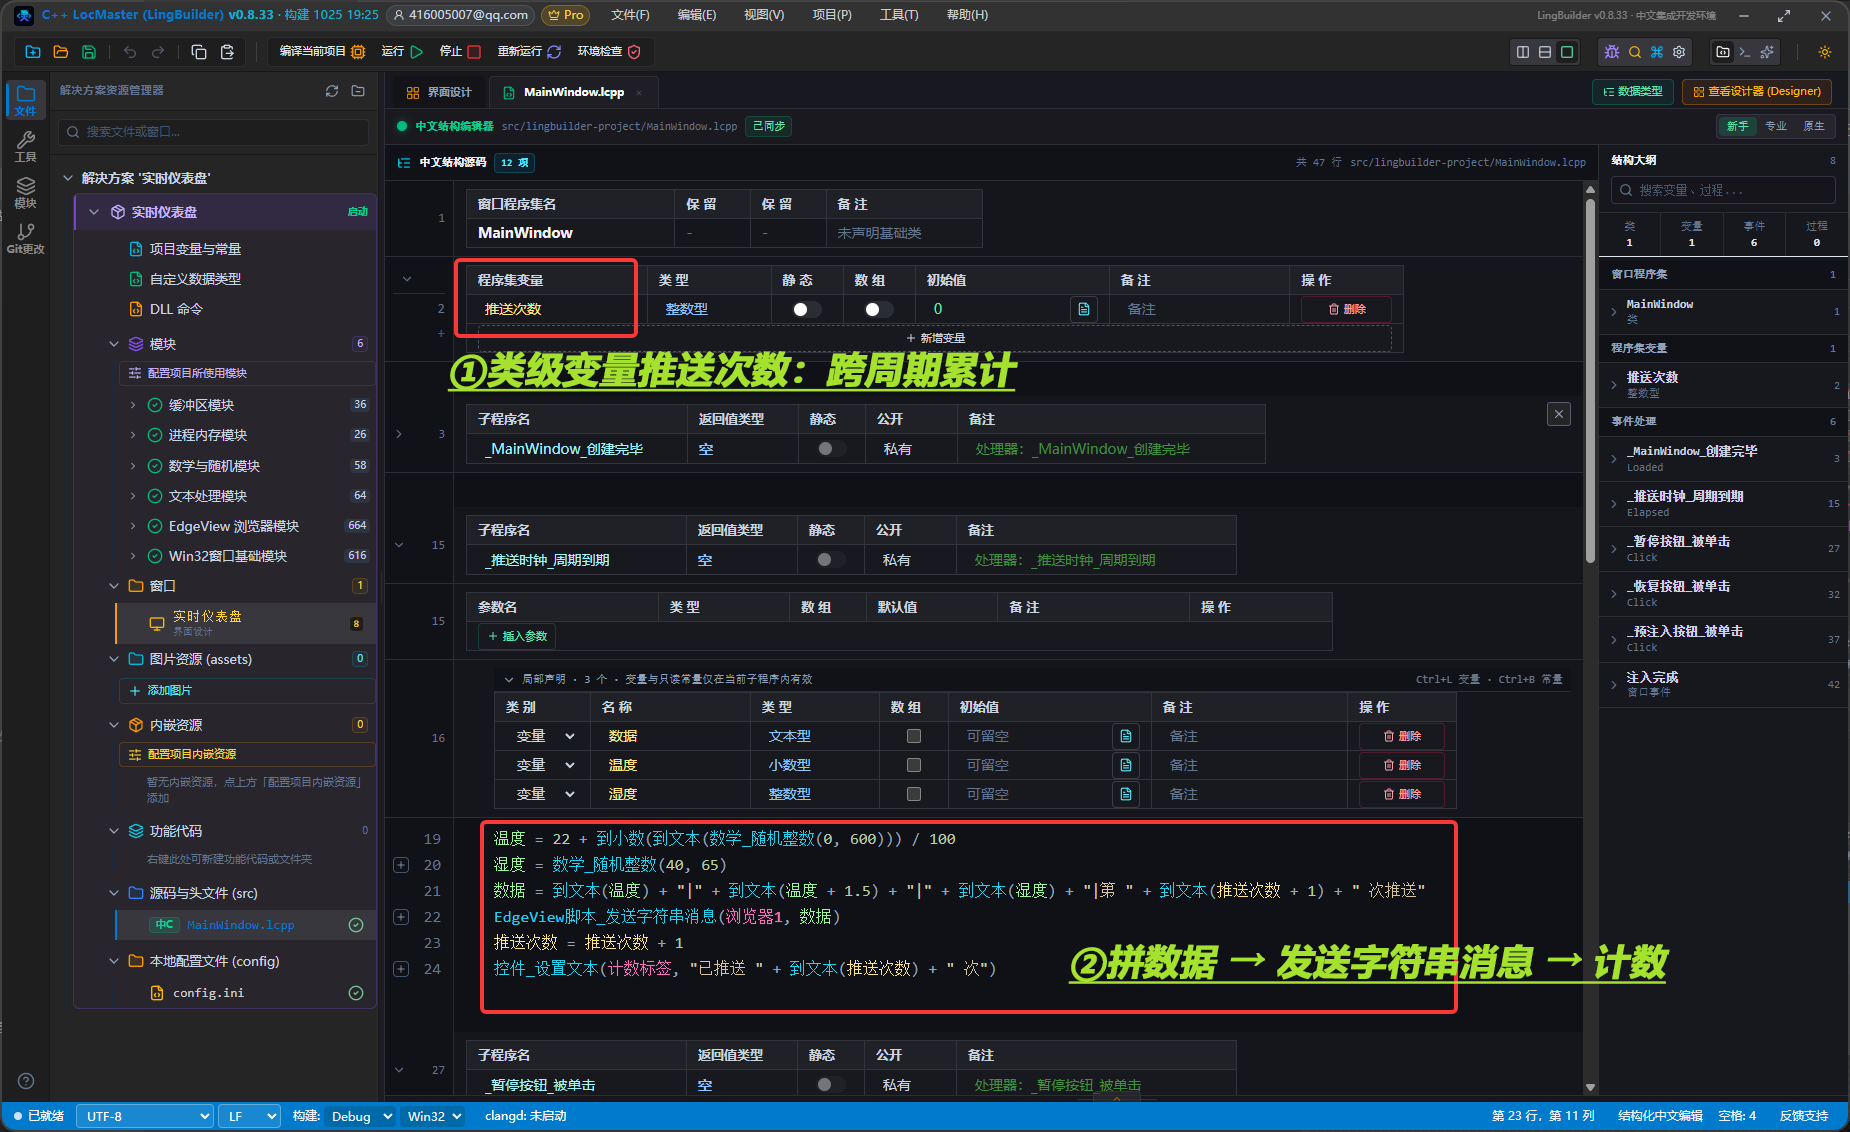The width and height of the screenshot is (1850, 1132).
Task: Toggle the 静态 switch for 推送次数
Action: 806,310
